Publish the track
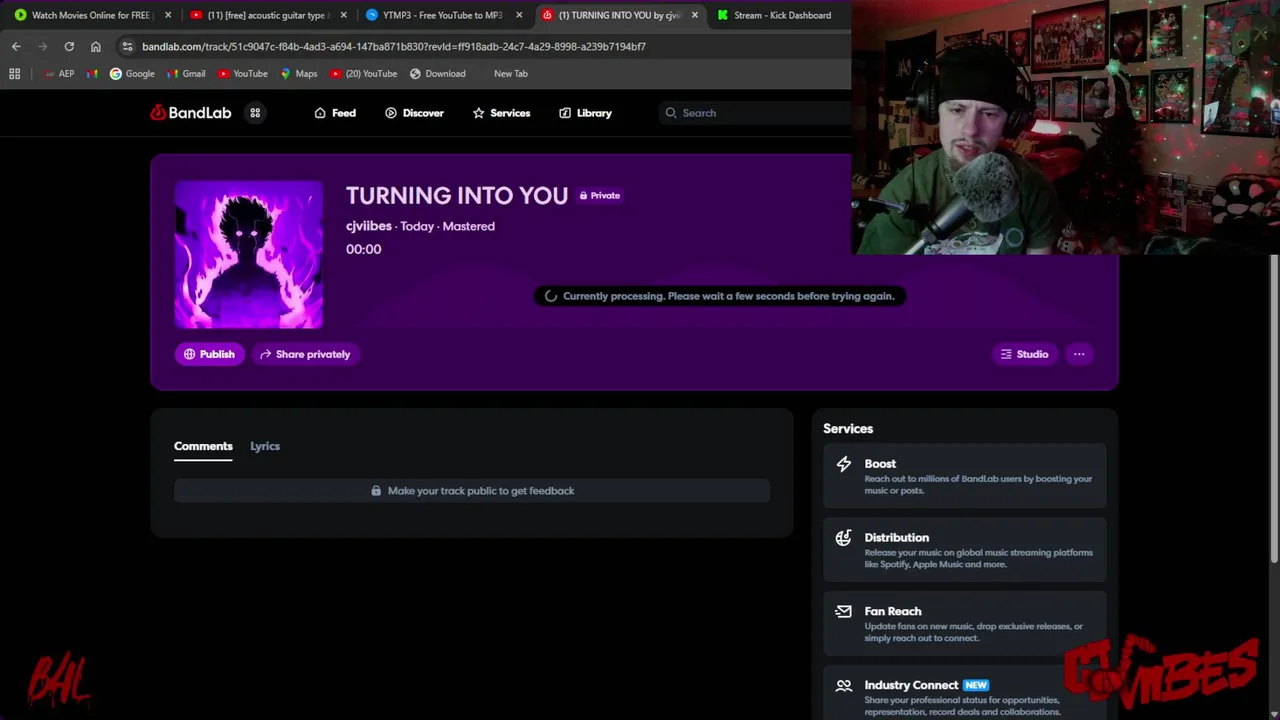The width and height of the screenshot is (1280, 720). (209, 354)
